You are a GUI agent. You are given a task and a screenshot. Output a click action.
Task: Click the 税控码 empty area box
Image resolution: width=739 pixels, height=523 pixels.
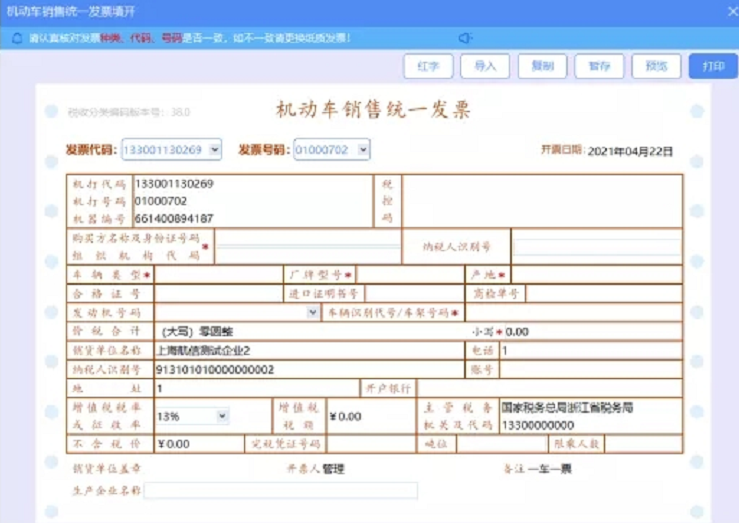pos(542,201)
